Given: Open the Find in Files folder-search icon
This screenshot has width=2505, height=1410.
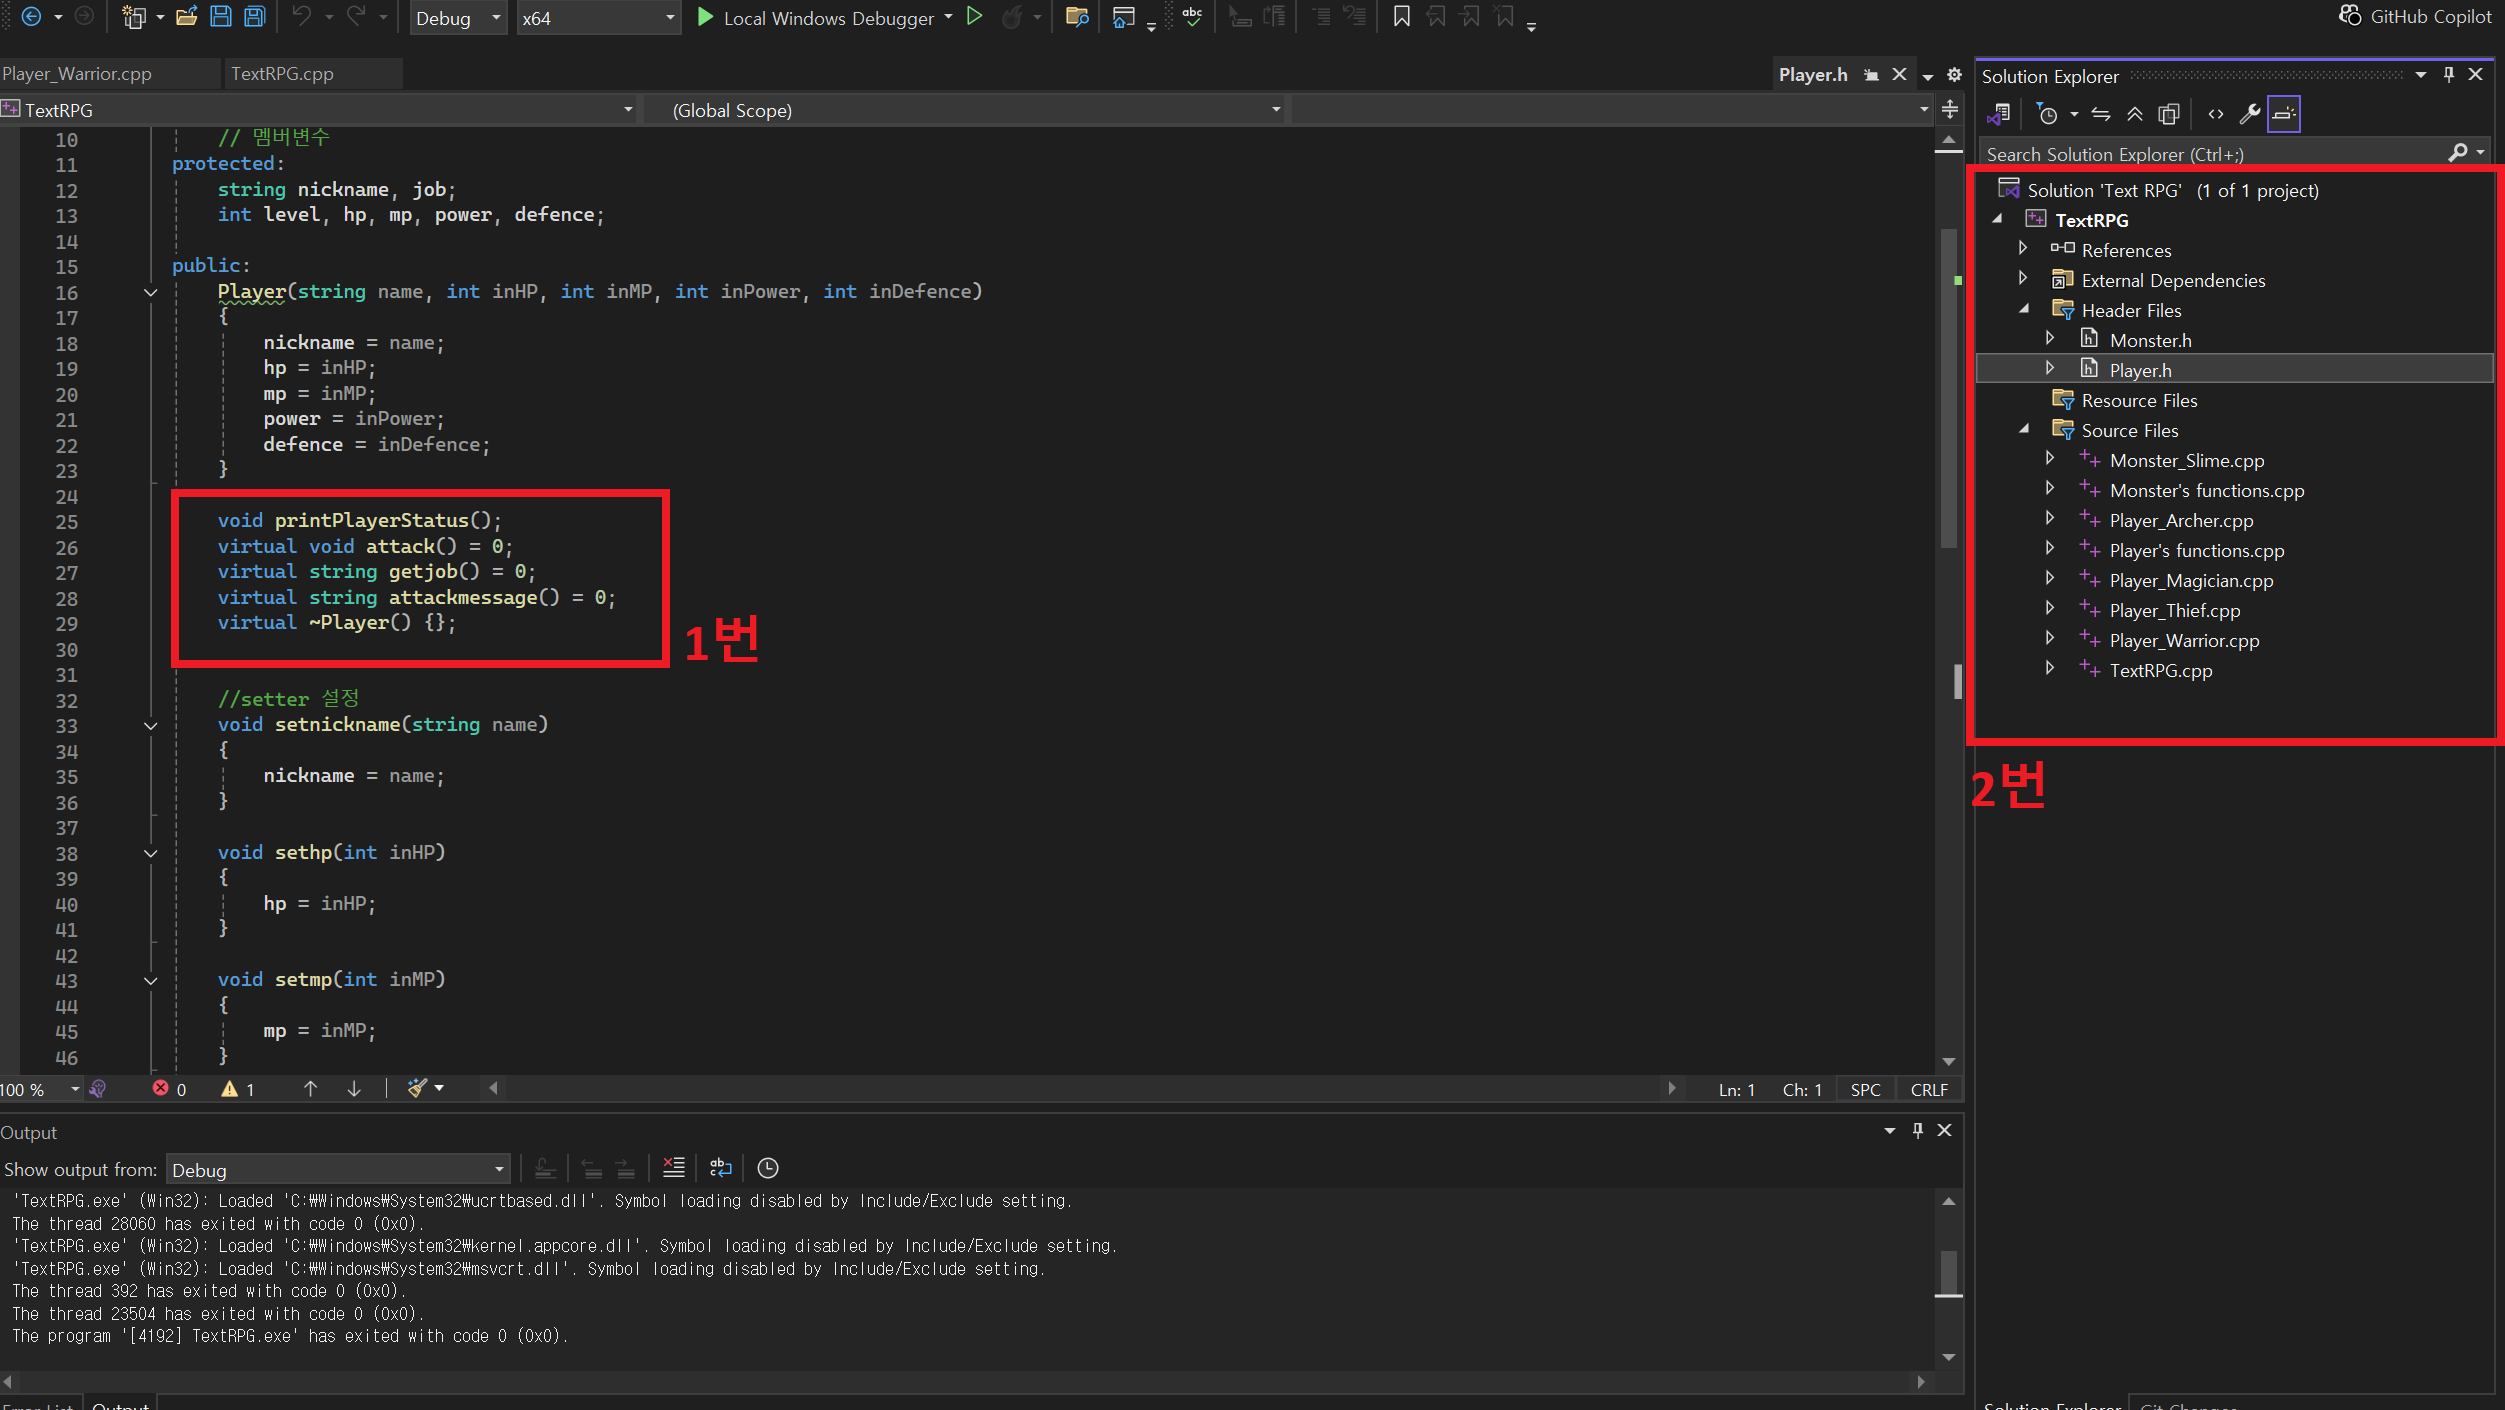Looking at the screenshot, I should coord(1077,17).
